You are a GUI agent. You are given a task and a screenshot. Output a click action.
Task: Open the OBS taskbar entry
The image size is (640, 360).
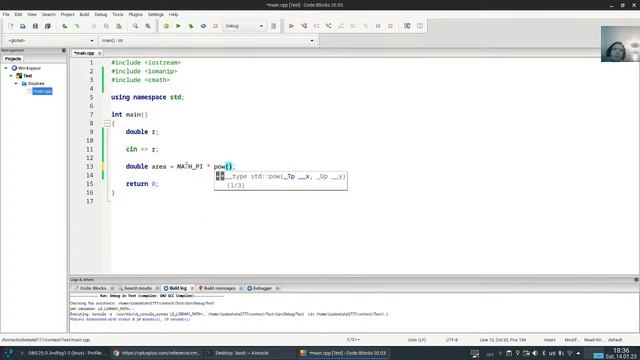click(x=64, y=353)
